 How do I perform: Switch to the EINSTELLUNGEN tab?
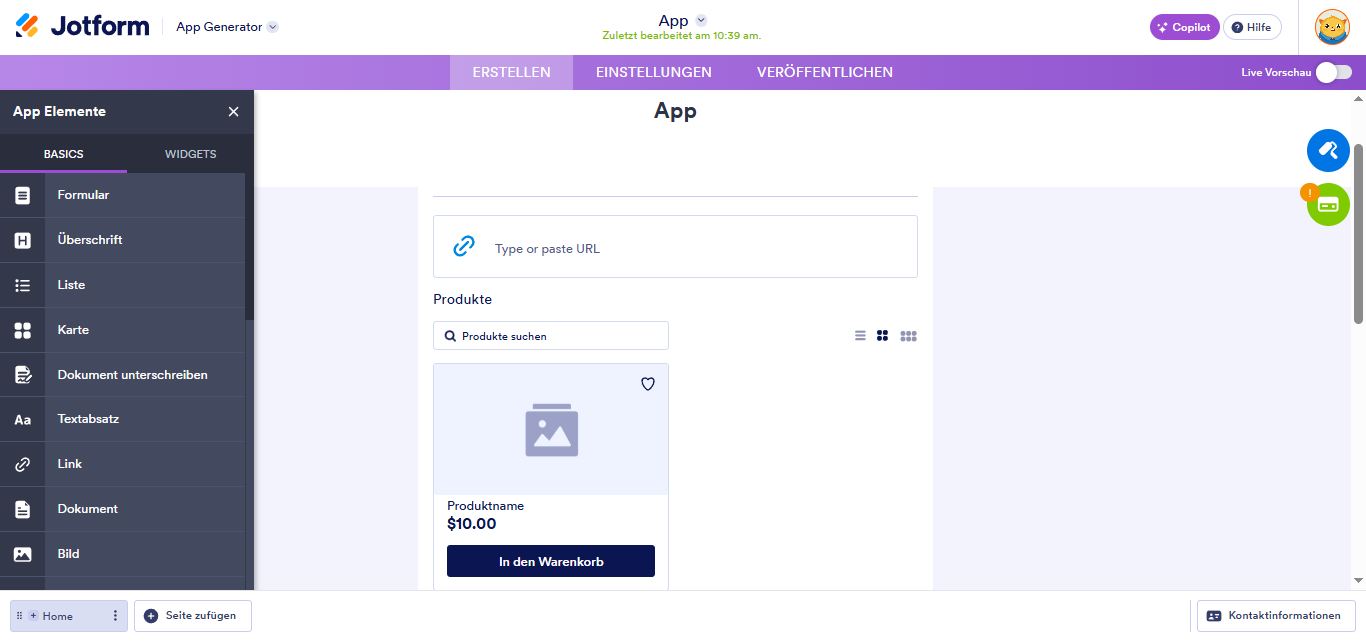pos(653,71)
